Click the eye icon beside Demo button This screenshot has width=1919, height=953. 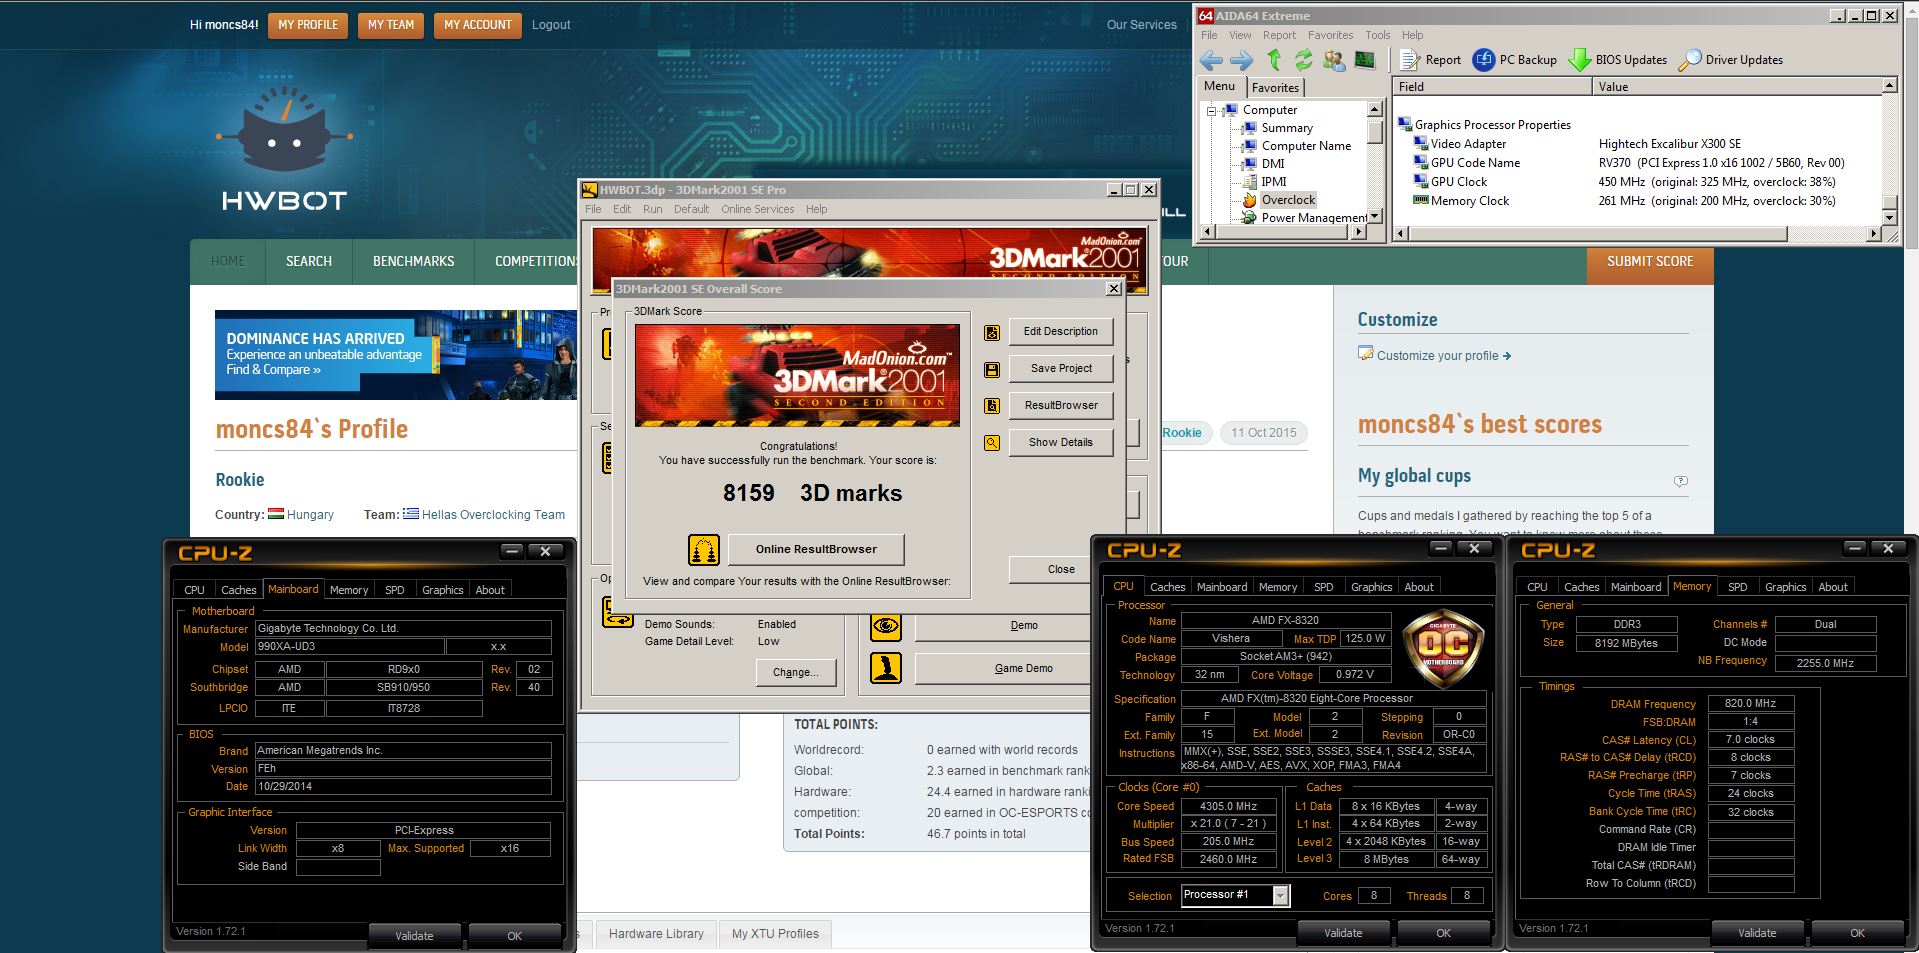tap(886, 626)
